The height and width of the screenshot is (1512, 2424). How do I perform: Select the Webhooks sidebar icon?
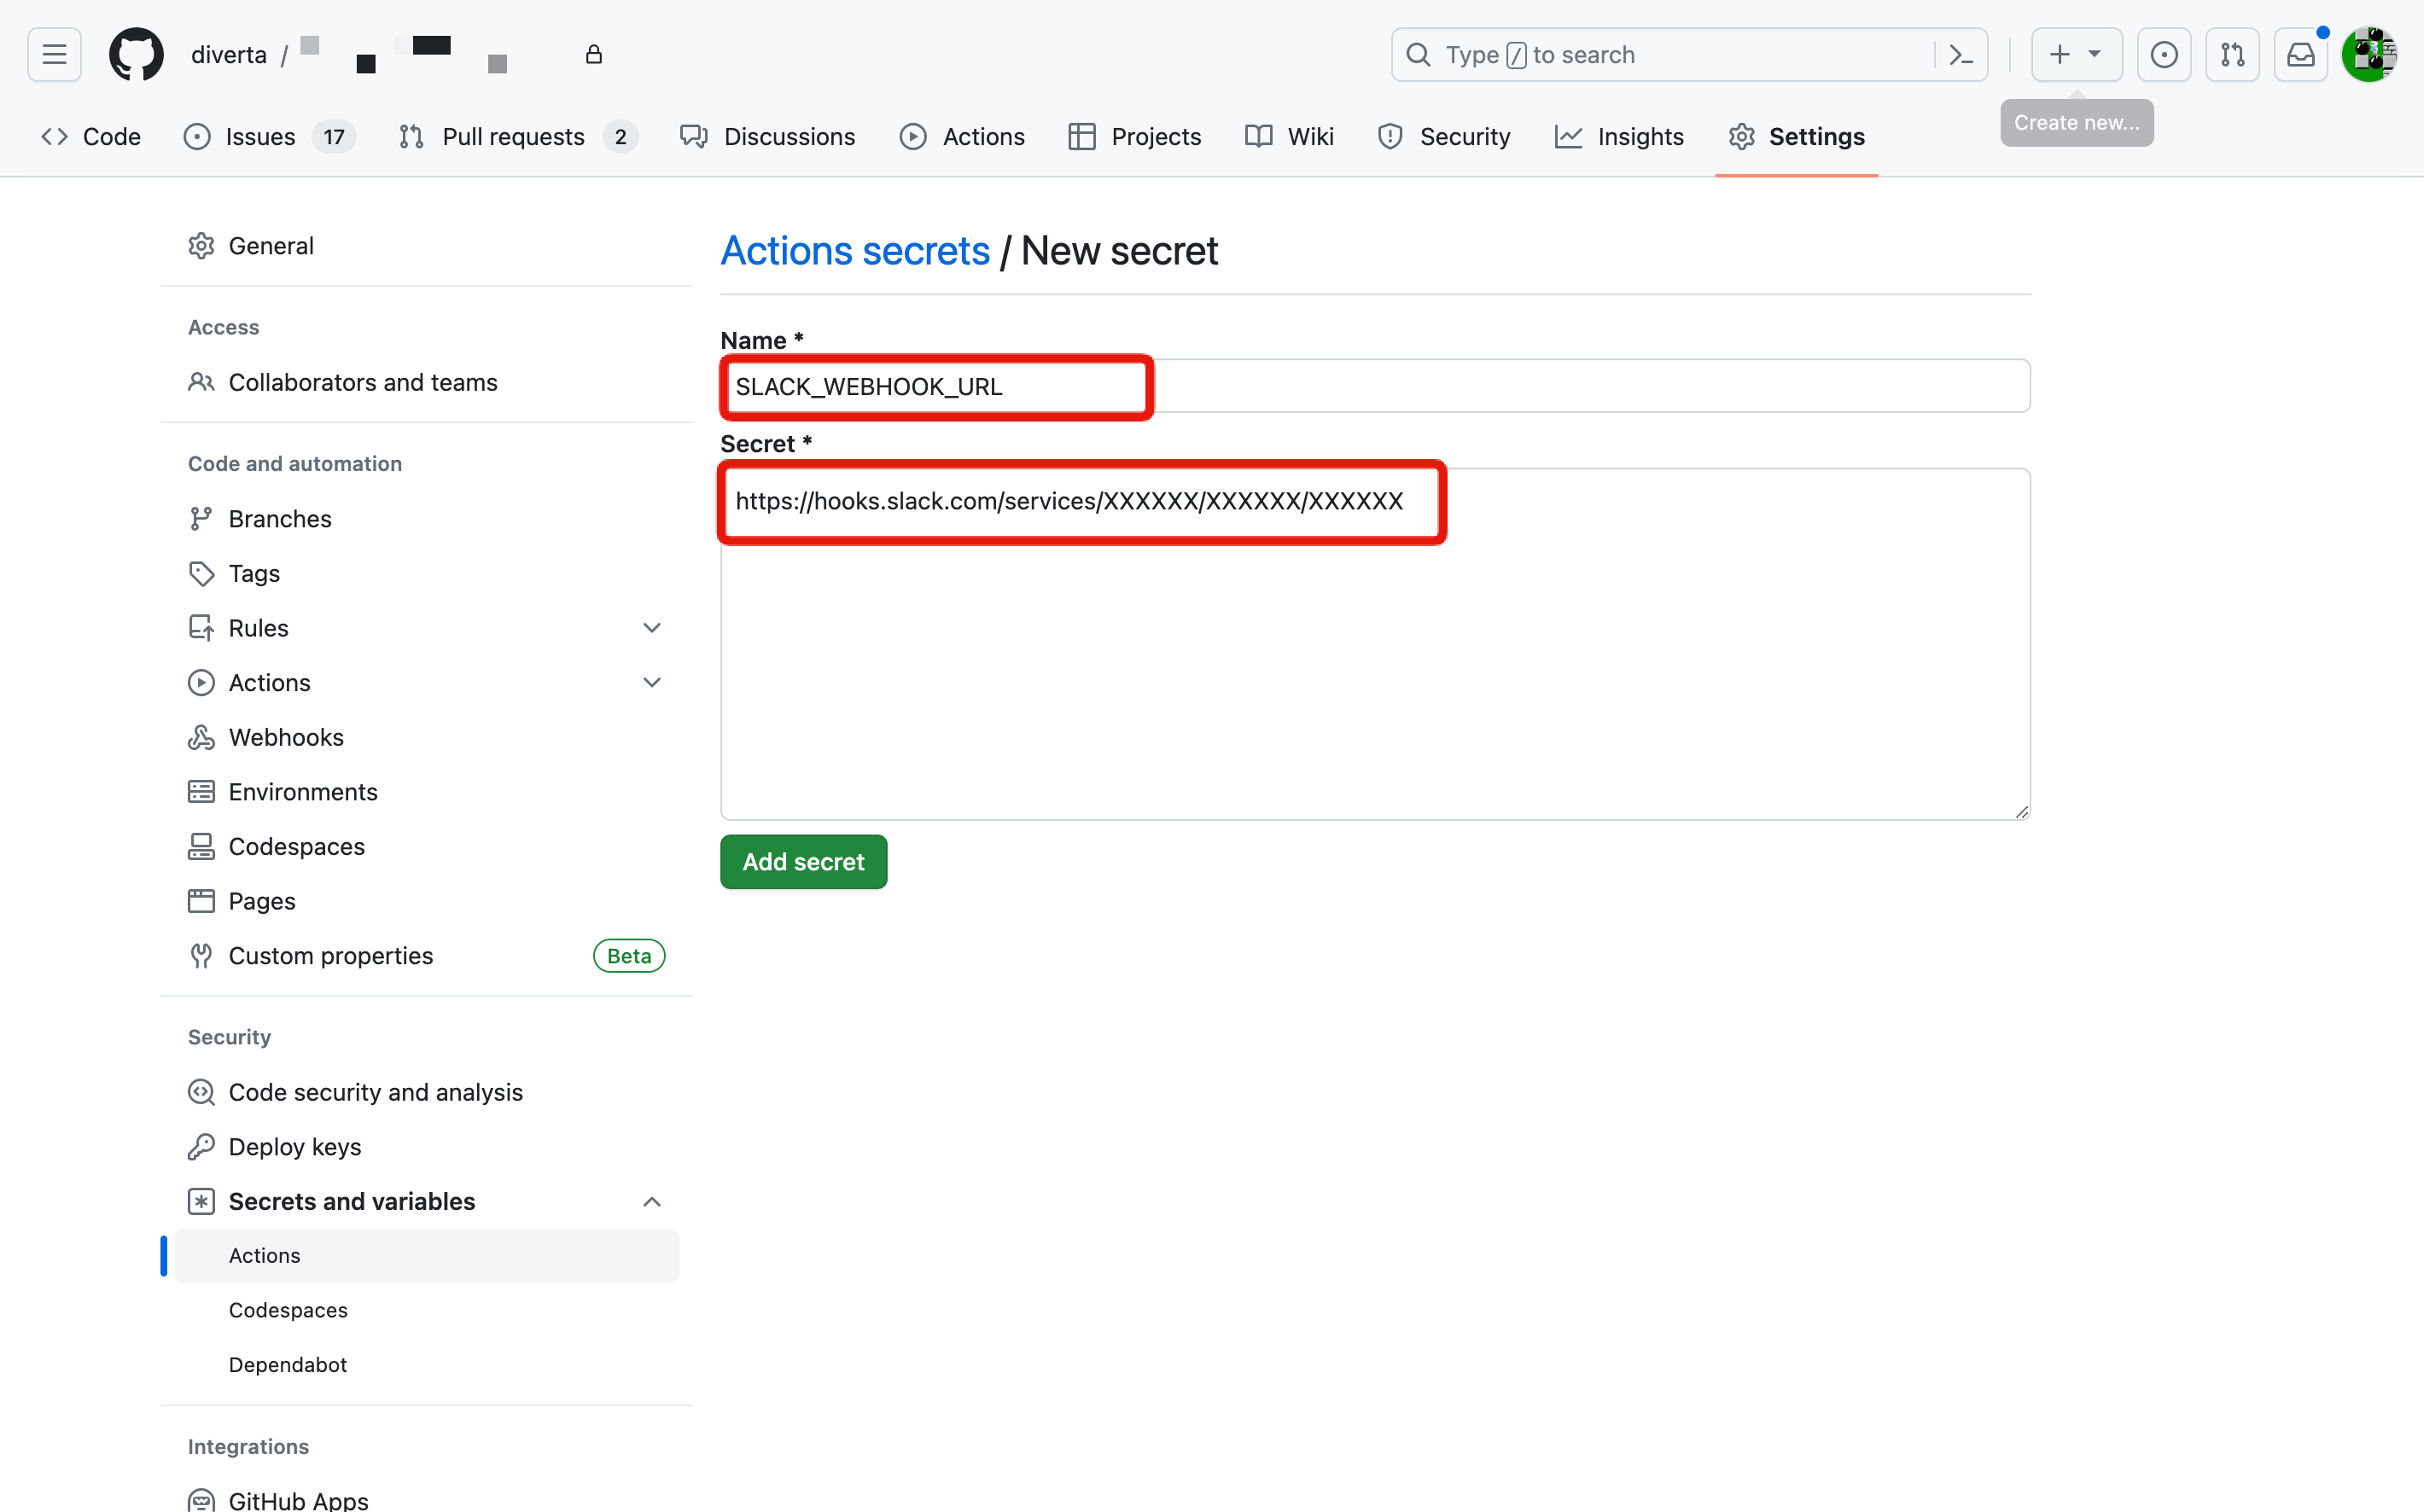(201, 736)
